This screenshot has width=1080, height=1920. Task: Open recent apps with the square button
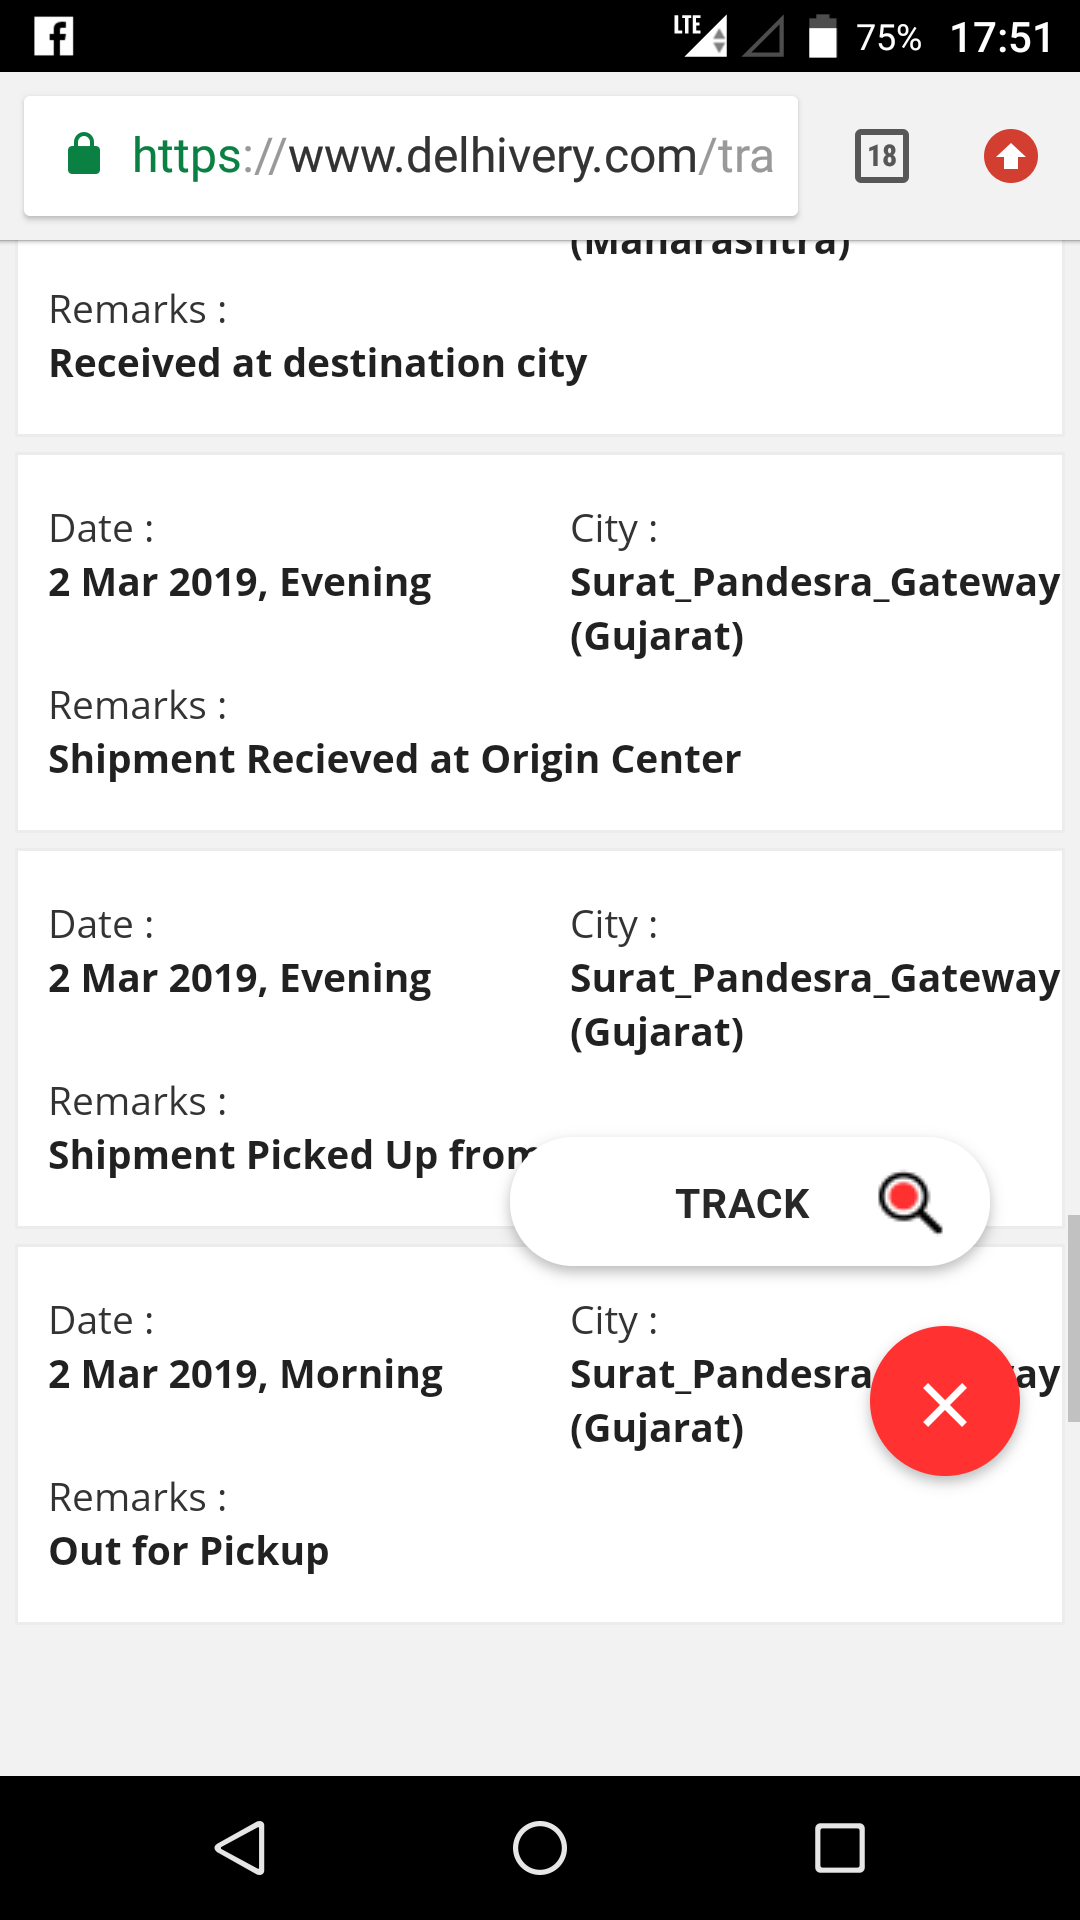pyautogui.click(x=839, y=1847)
